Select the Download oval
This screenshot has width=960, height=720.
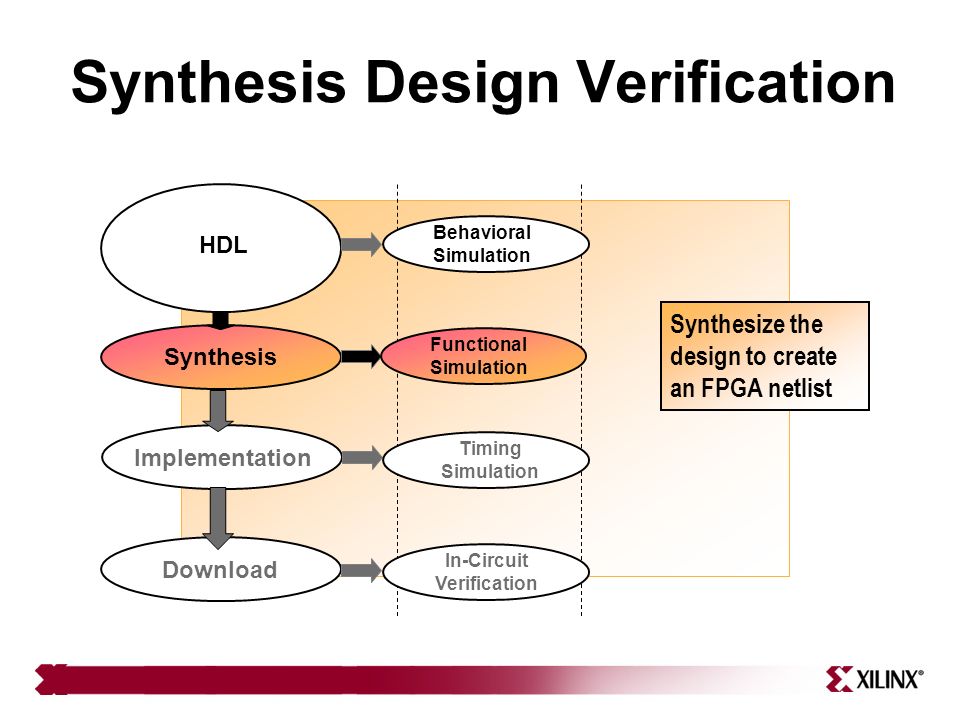click(x=220, y=569)
